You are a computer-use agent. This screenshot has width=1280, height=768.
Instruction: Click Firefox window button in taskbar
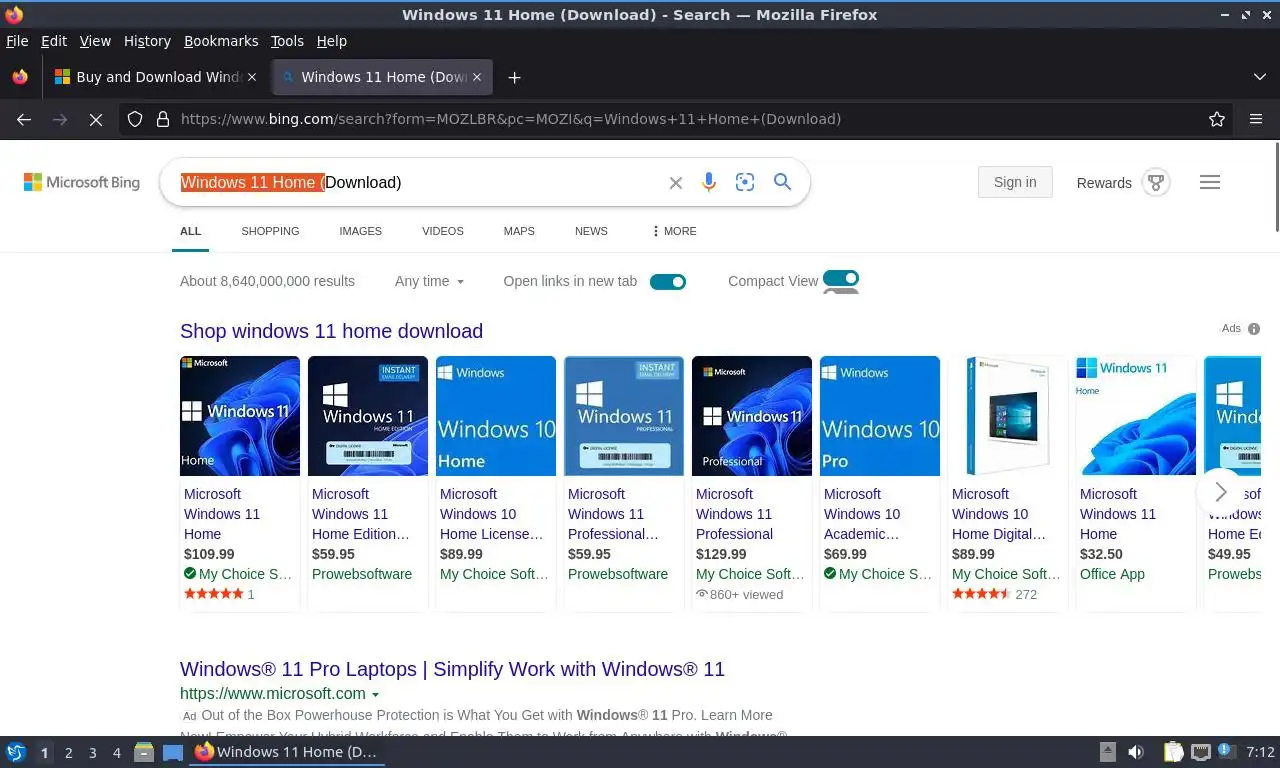pyautogui.click(x=287, y=752)
